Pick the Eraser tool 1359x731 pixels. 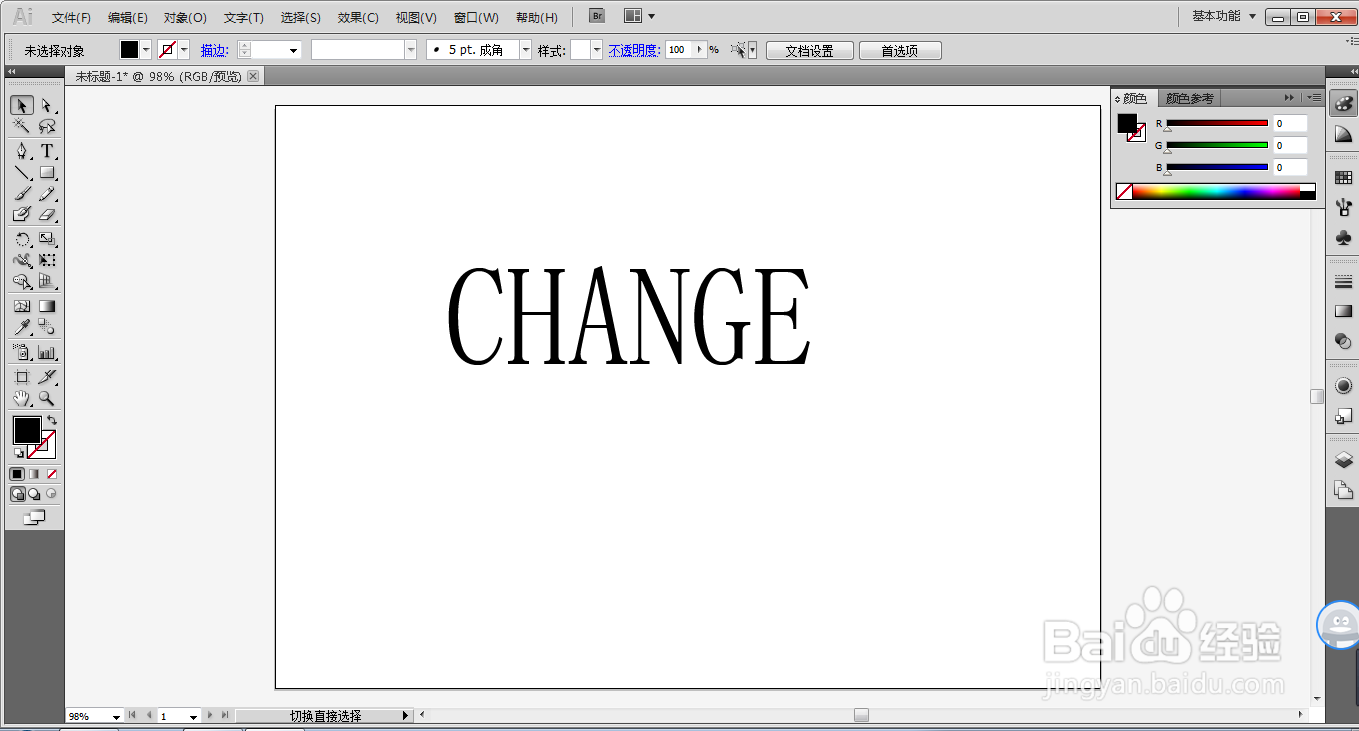pyautogui.click(x=47, y=214)
